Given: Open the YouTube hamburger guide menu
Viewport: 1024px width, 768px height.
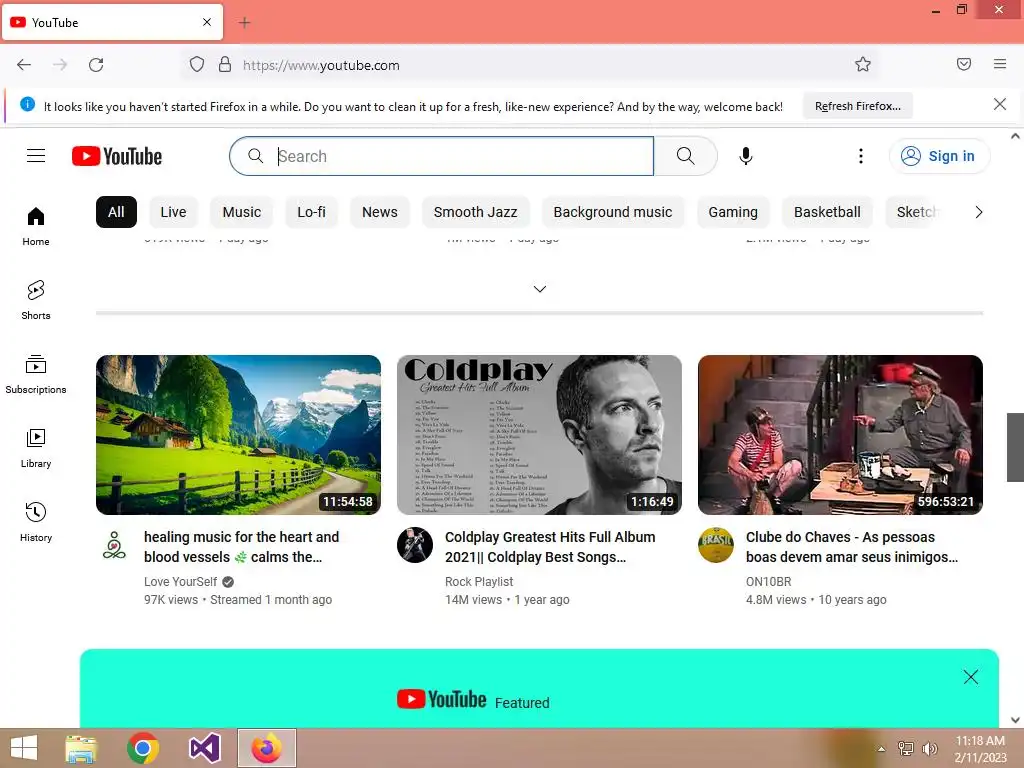Looking at the screenshot, I should (x=36, y=155).
